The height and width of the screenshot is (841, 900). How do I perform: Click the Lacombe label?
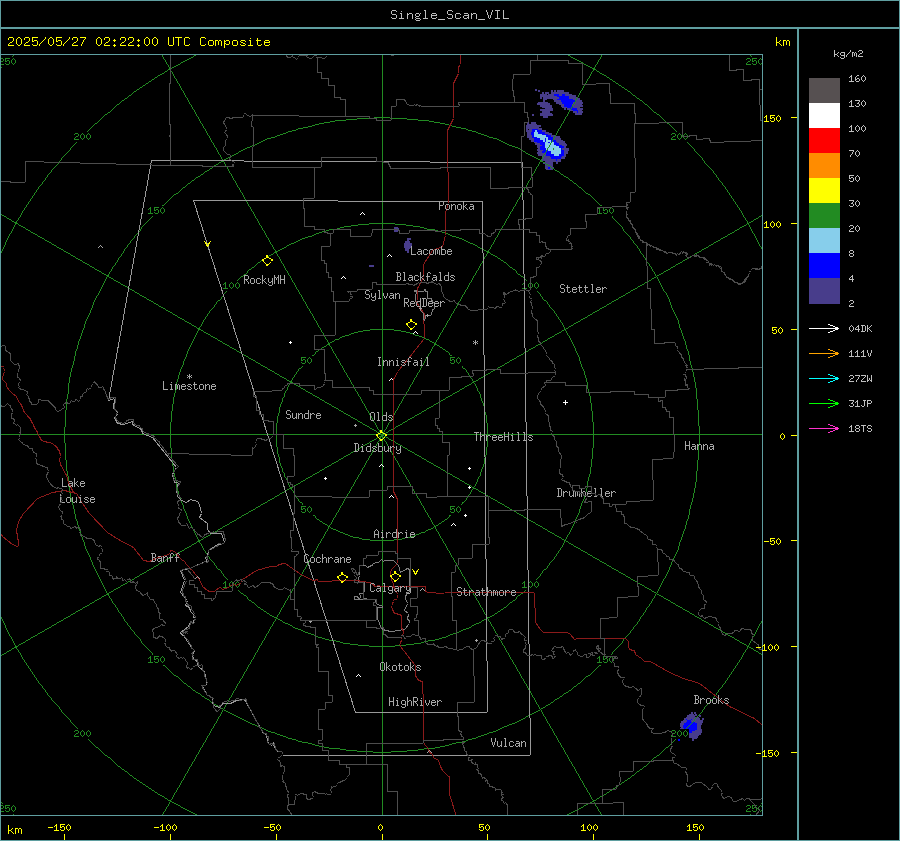coord(431,251)
